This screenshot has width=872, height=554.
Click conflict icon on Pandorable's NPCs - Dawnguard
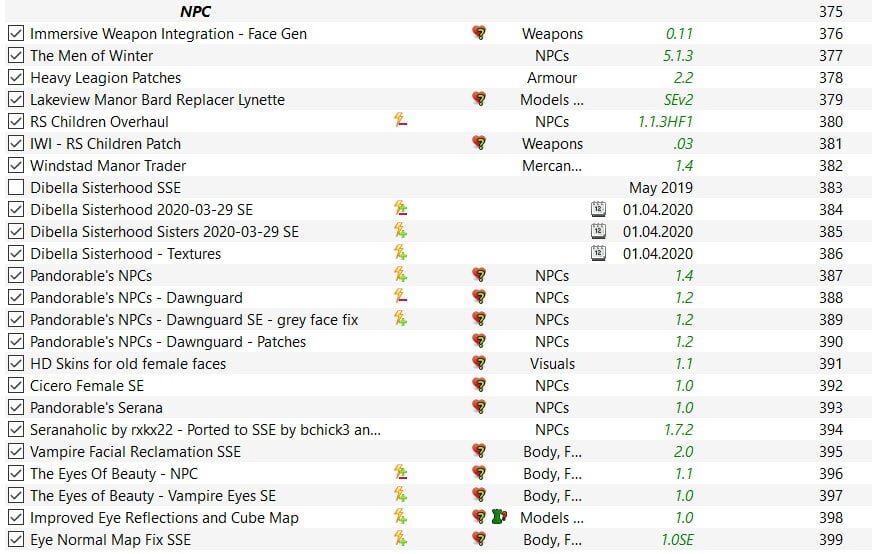tap(400, 296)
